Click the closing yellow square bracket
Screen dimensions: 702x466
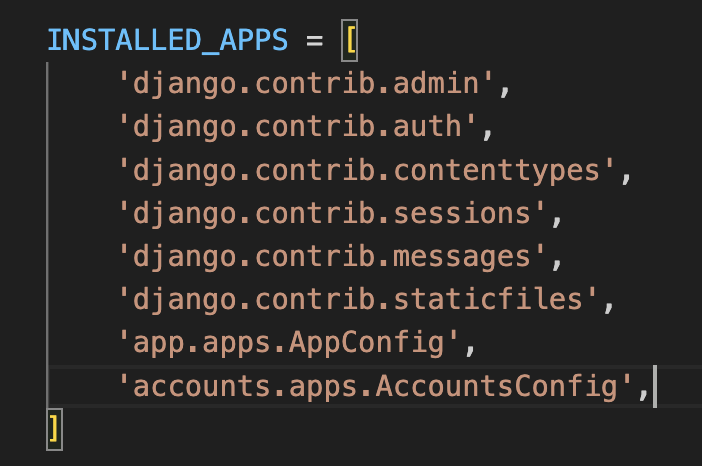pos(54,429)
